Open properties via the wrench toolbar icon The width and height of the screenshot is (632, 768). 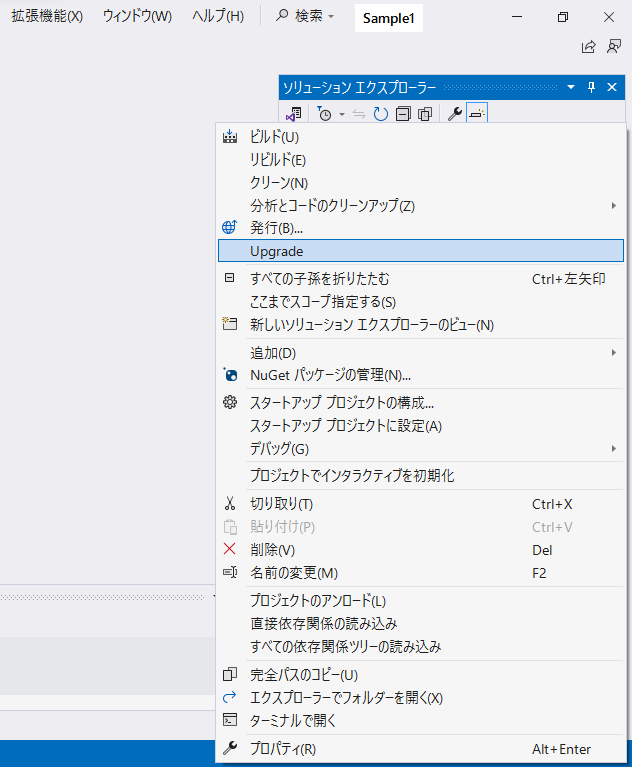454,114
